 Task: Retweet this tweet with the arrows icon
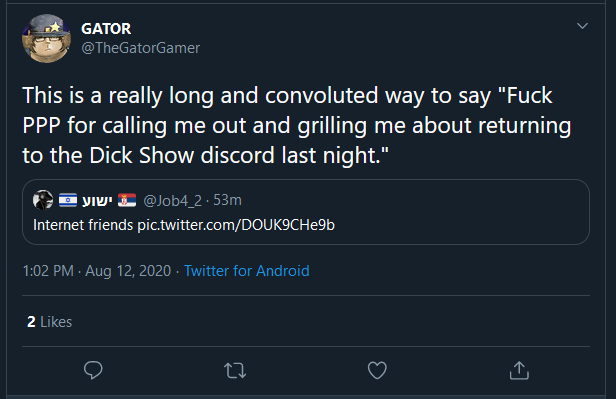point(235,370)
